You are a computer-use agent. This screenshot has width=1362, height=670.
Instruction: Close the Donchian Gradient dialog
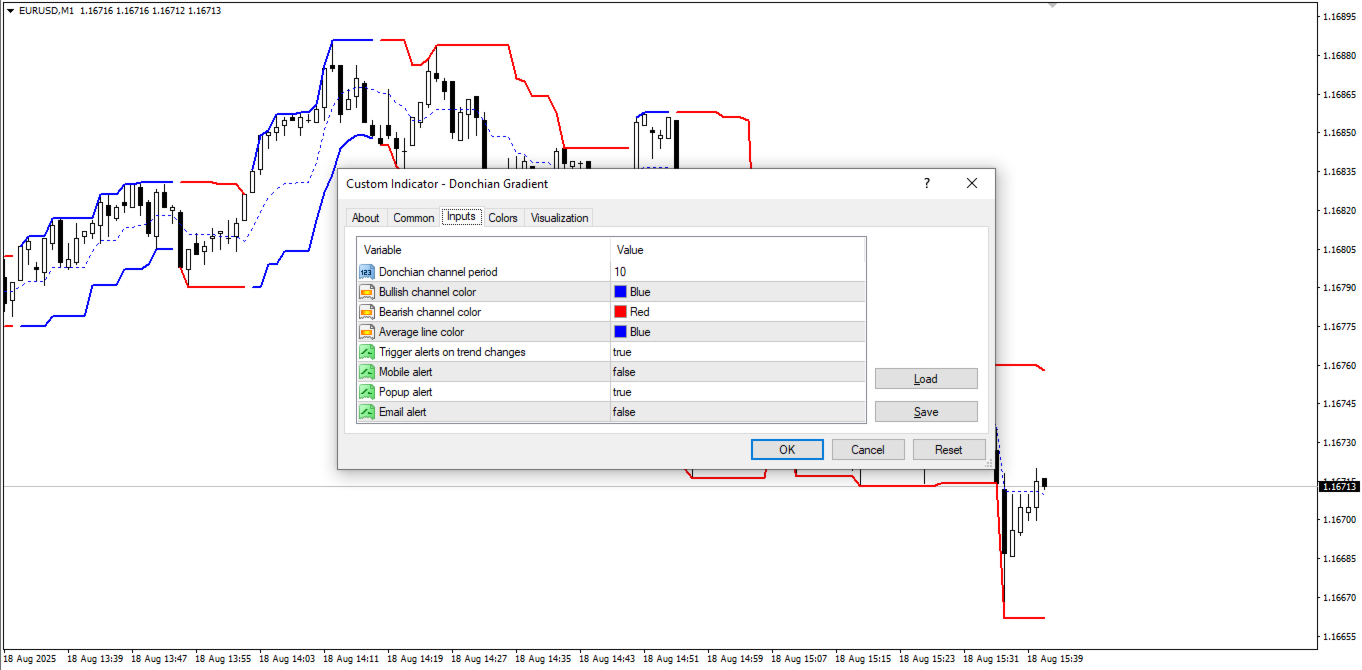pyautogui.click(x=972, y=183)
